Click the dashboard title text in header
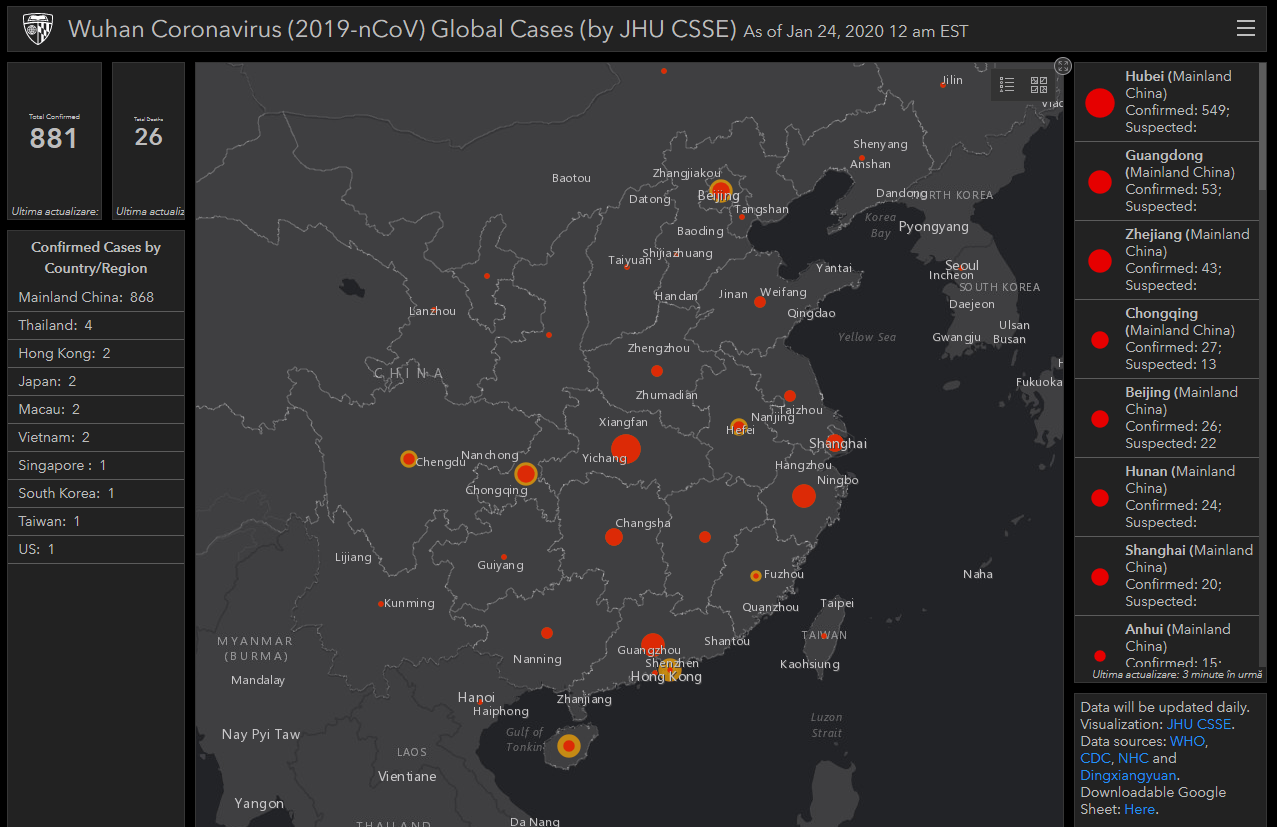The width and height of the screenshot is (1277, 827). [x=402, y=29]
